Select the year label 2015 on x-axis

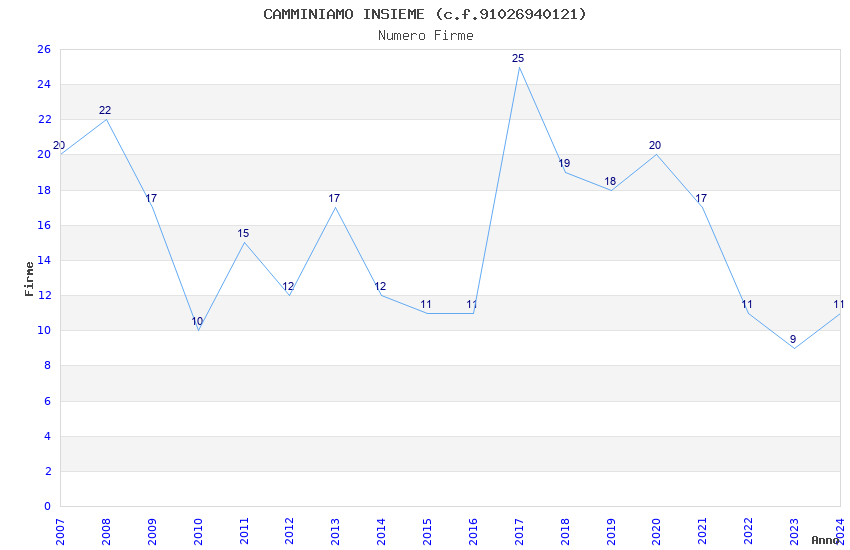pos(427,532)
